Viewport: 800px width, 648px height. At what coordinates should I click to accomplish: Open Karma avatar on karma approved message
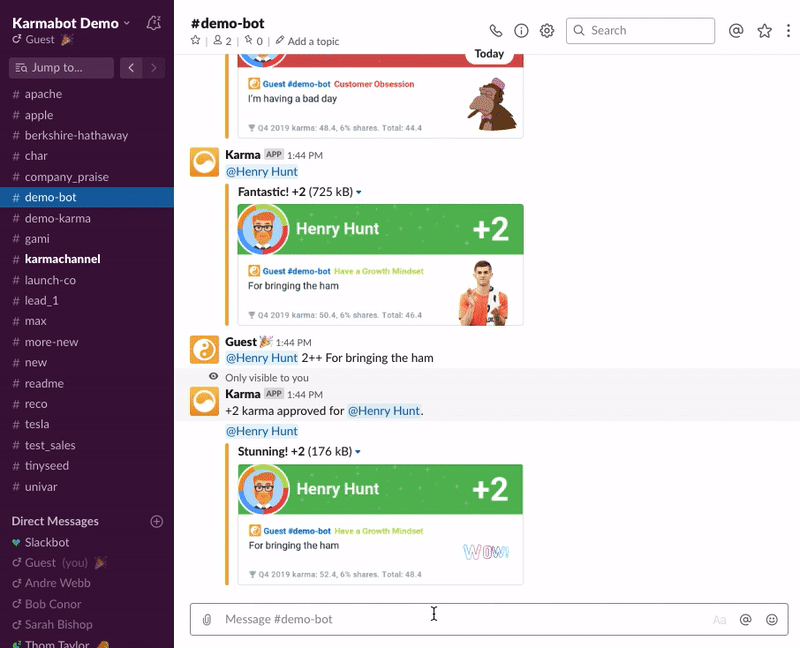(205, 402)
